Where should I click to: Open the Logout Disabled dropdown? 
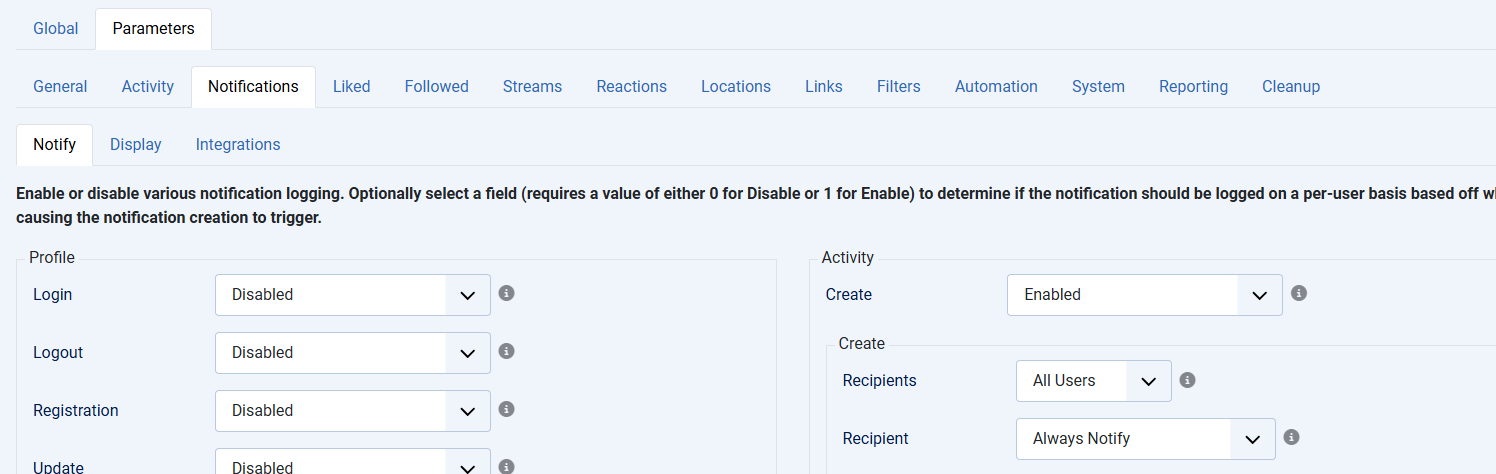click(353, 353)
